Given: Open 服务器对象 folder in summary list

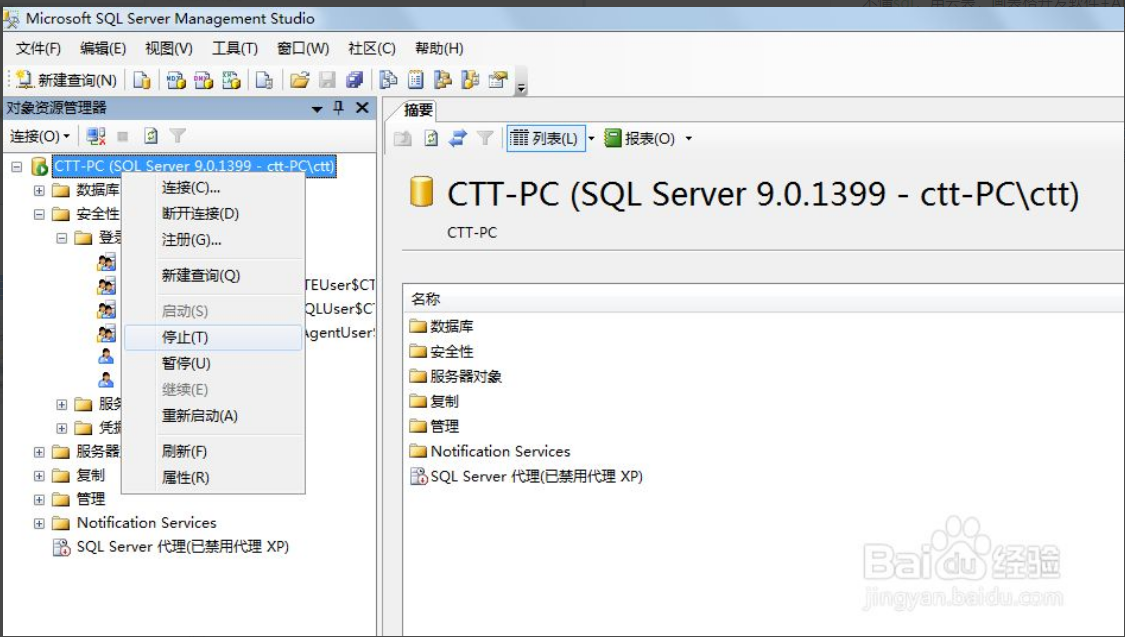Looking at the screenshot, I should click(456, 377).
